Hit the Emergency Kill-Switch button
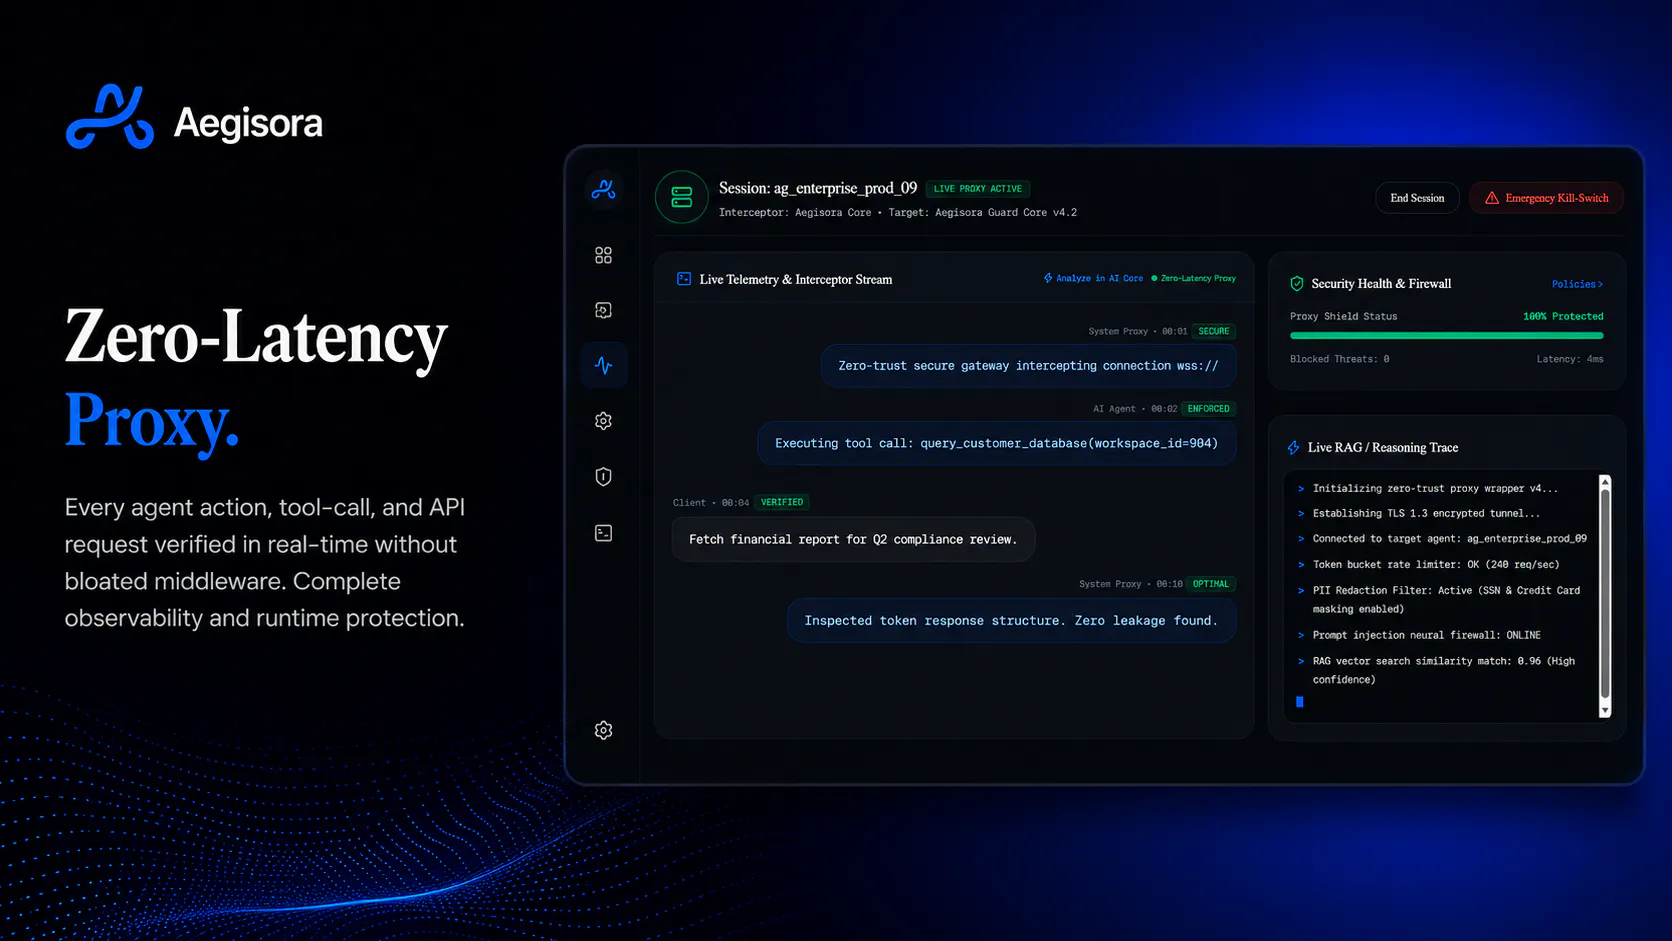This screenshot has height=941, width=1672. [x=1546, y=198]
